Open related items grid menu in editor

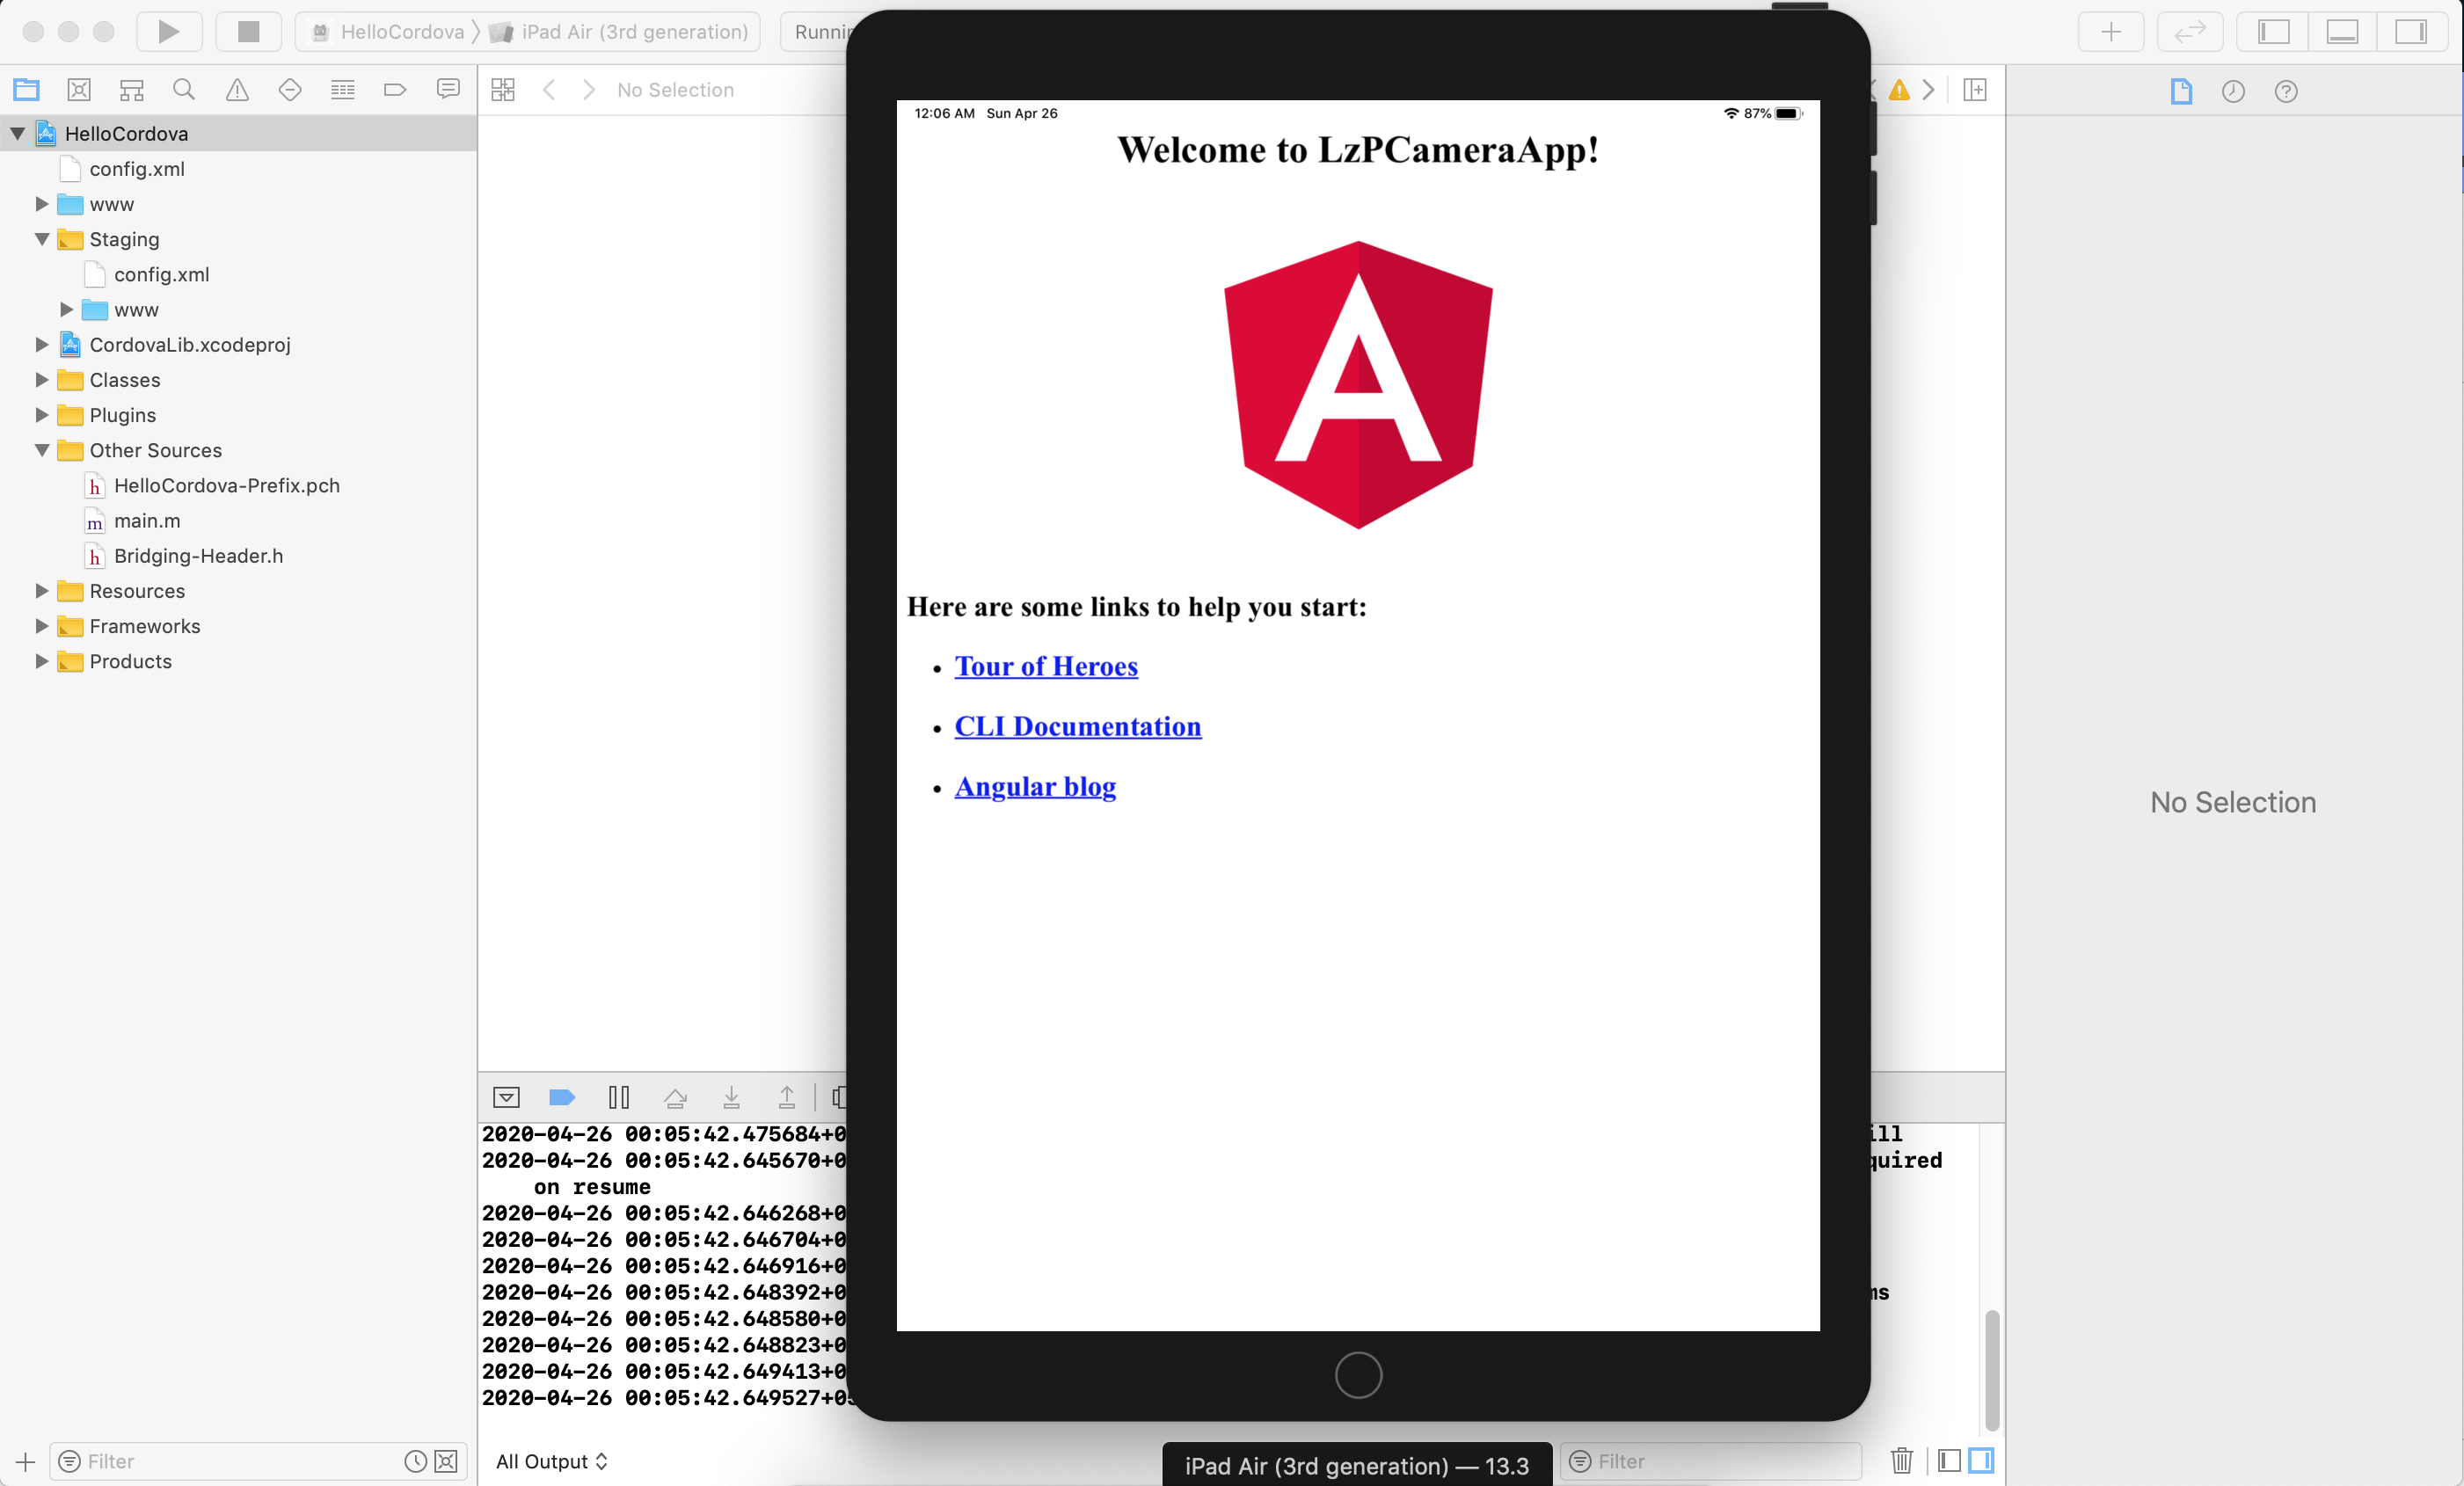(503, 90)
